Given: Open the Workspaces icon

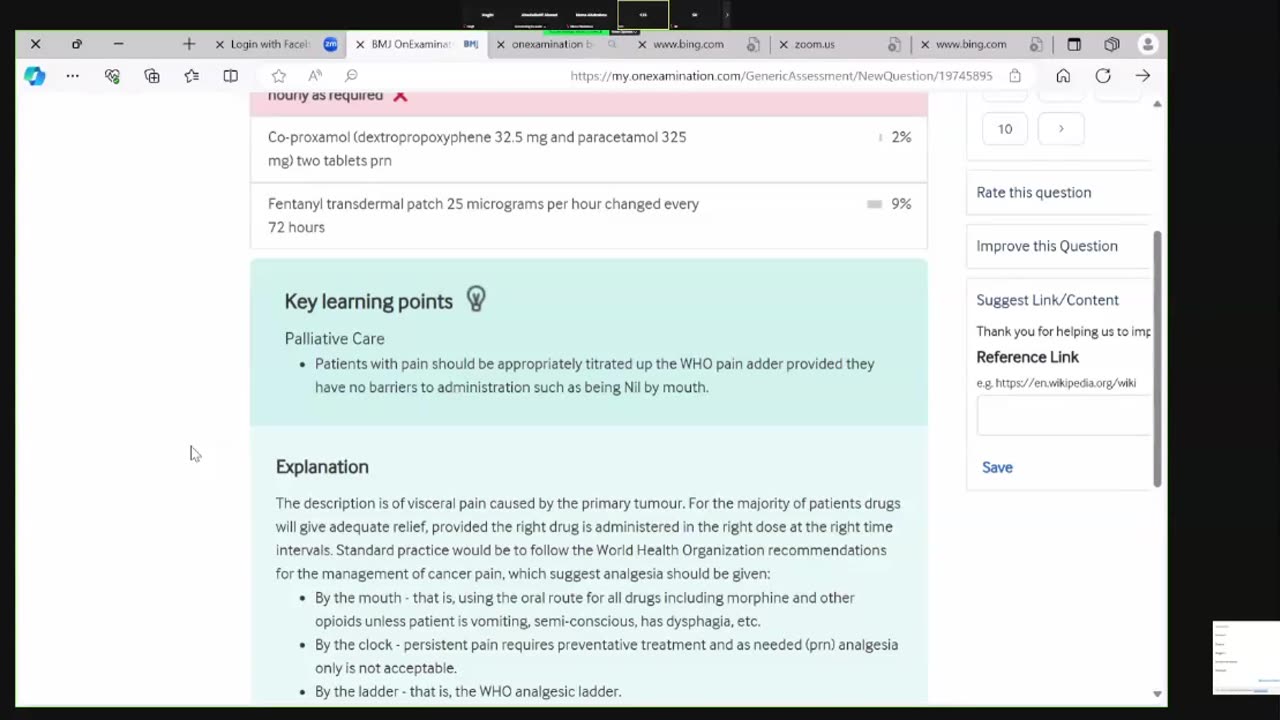Looking at the screenshot, I should (x=1112, y=44).
